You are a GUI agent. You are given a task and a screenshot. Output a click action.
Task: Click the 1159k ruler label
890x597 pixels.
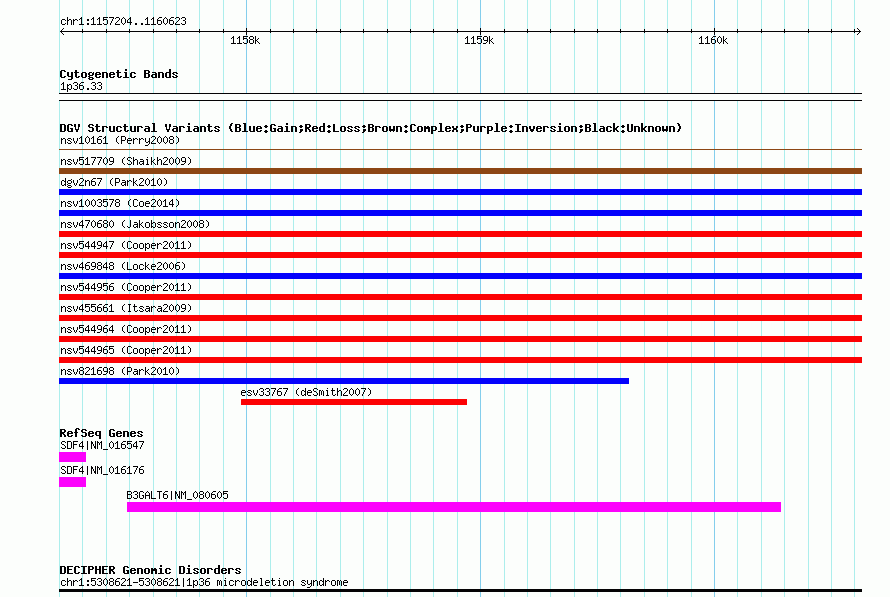(479, 40)
